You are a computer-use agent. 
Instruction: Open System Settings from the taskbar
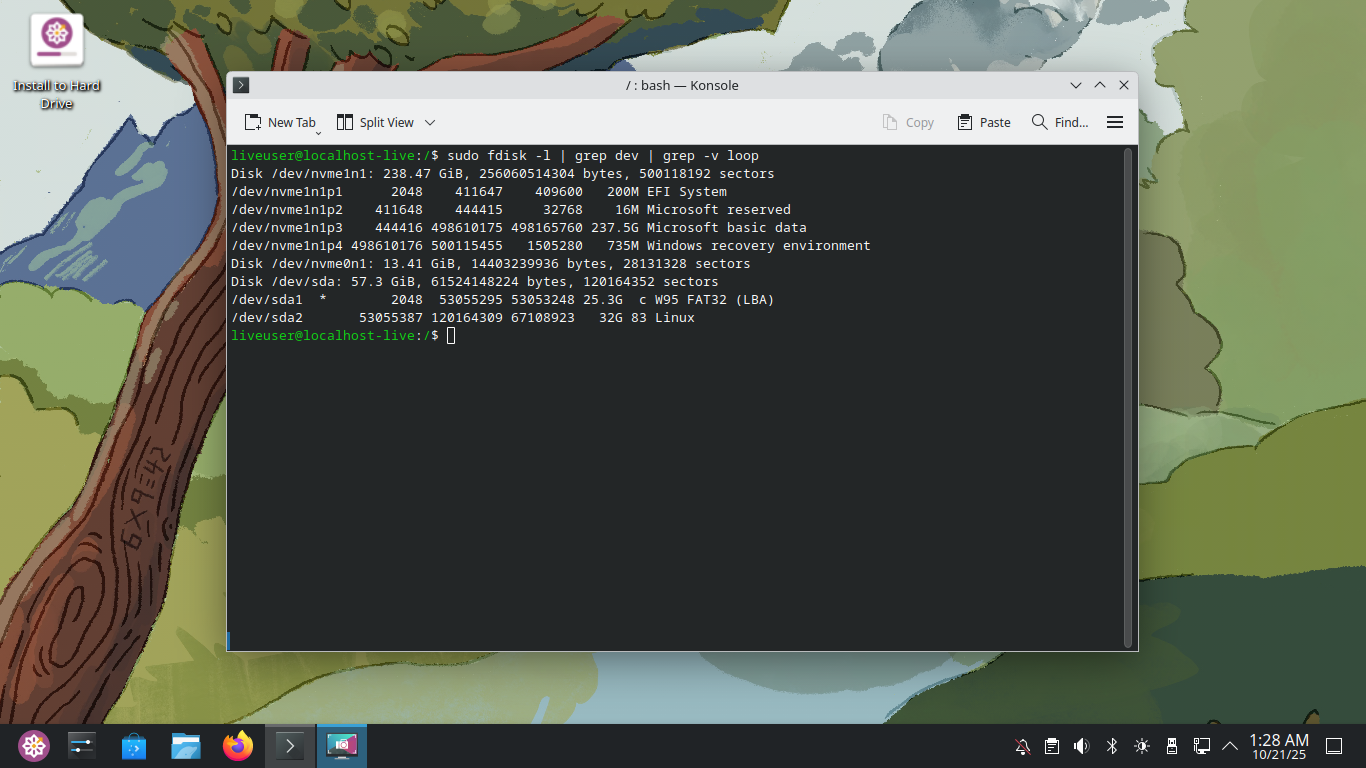tap(82, 746)
